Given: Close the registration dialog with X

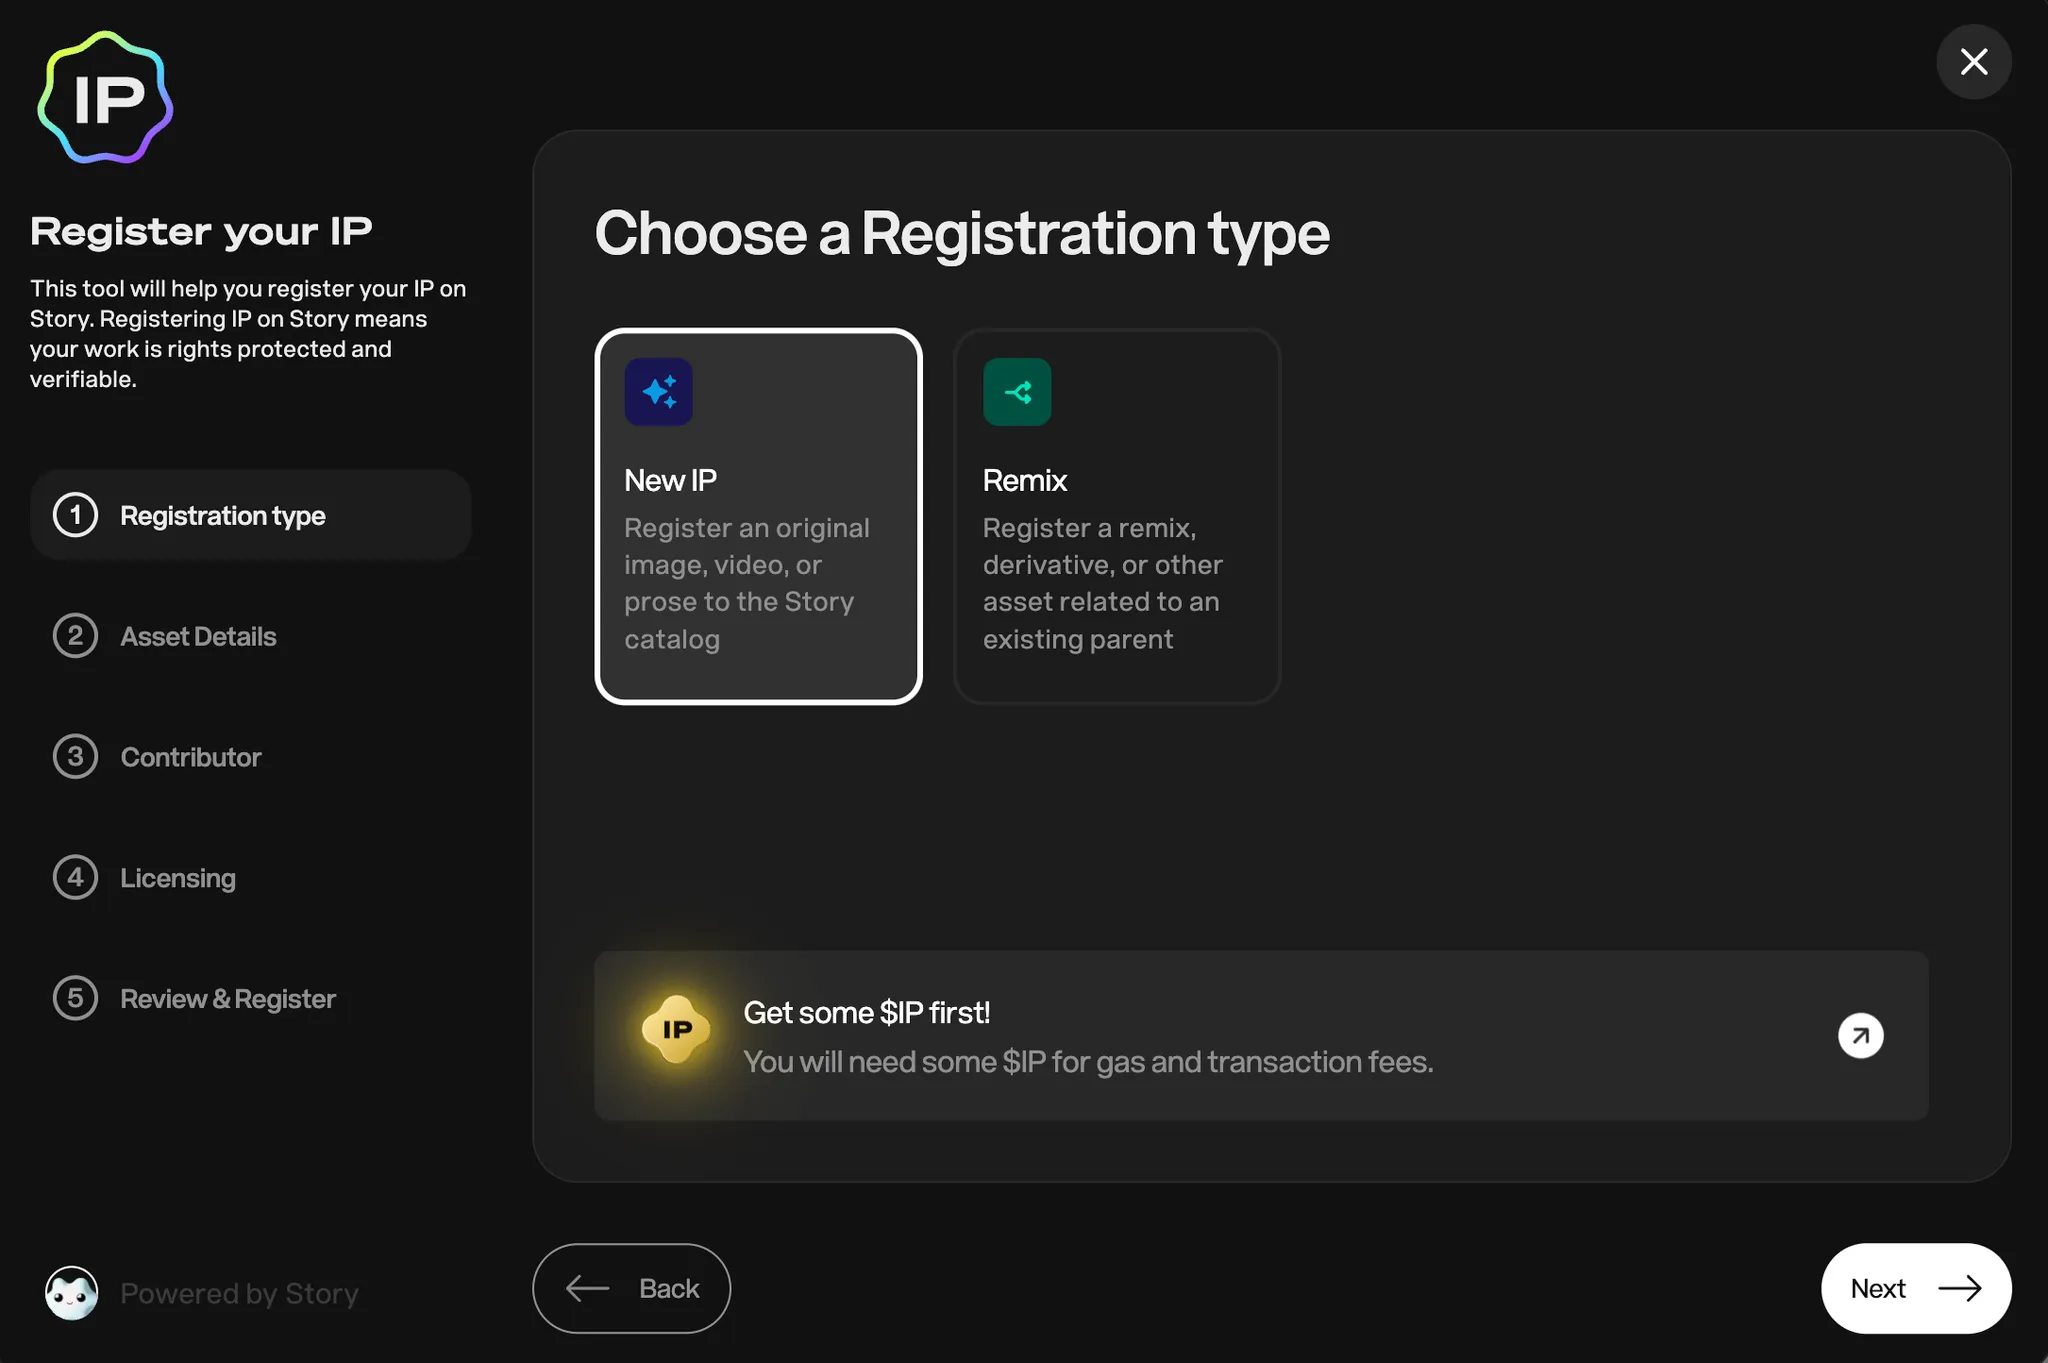Looking at the screenshot, I should point(1973,62).
